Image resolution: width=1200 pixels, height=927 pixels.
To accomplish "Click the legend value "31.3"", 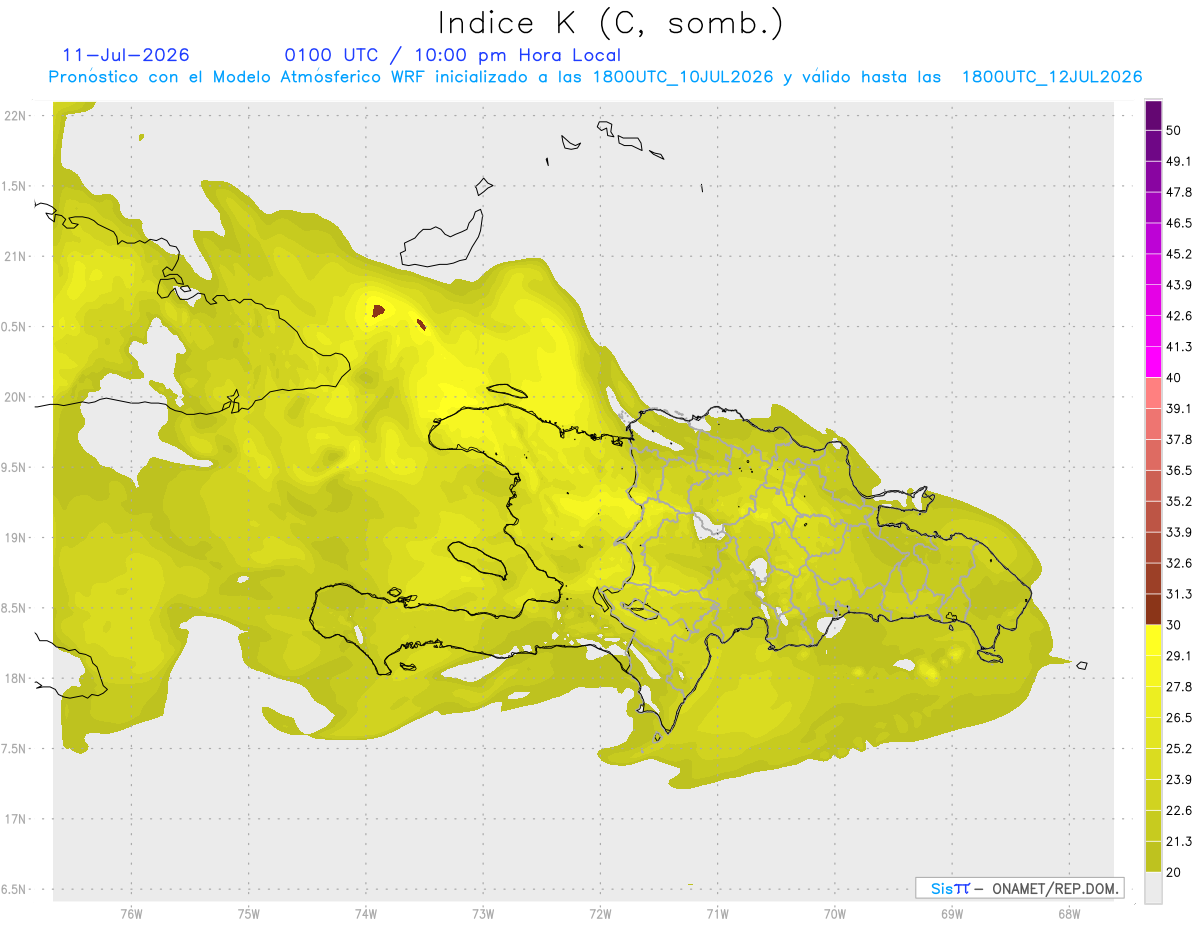I will [x=1179, y=594].
